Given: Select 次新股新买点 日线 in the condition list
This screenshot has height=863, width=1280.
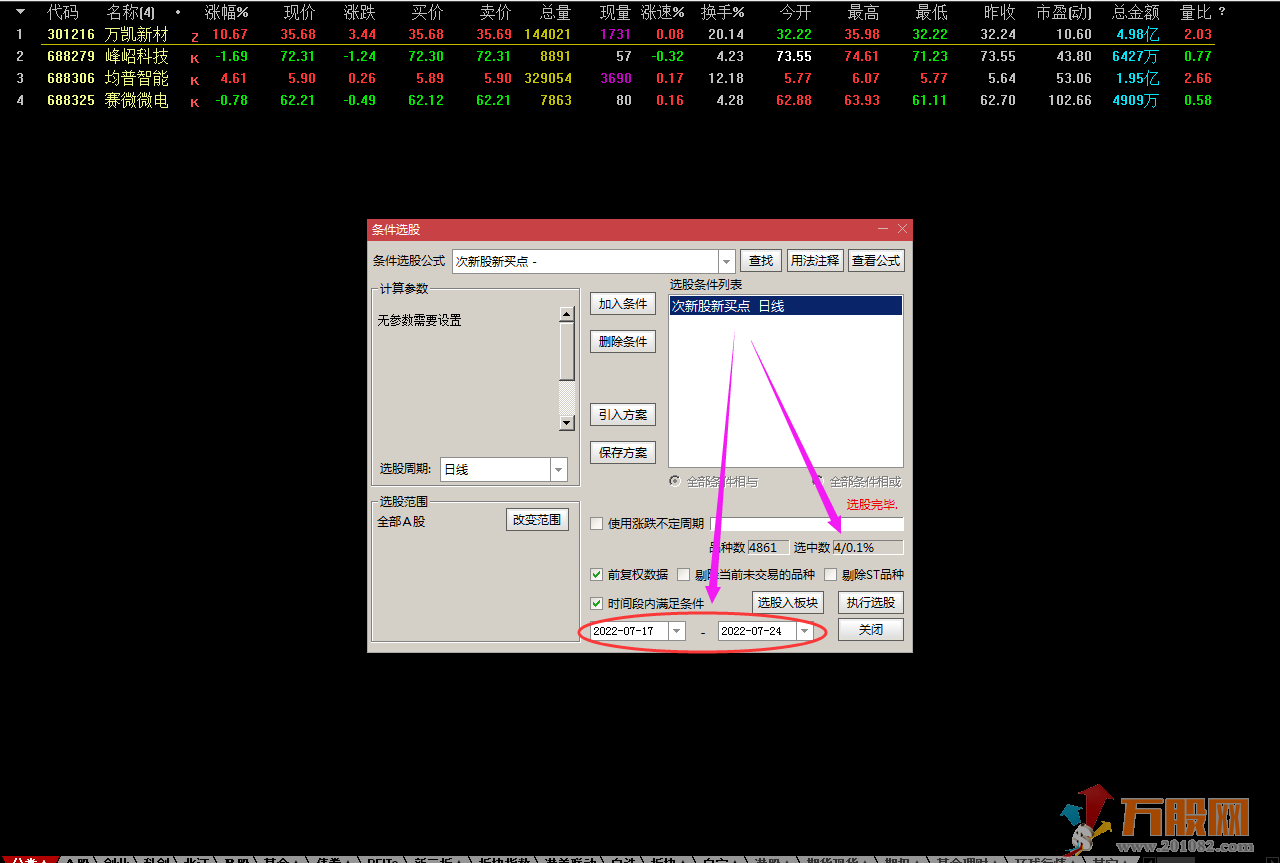Looking at the screenshot, I should pos(786,306).
